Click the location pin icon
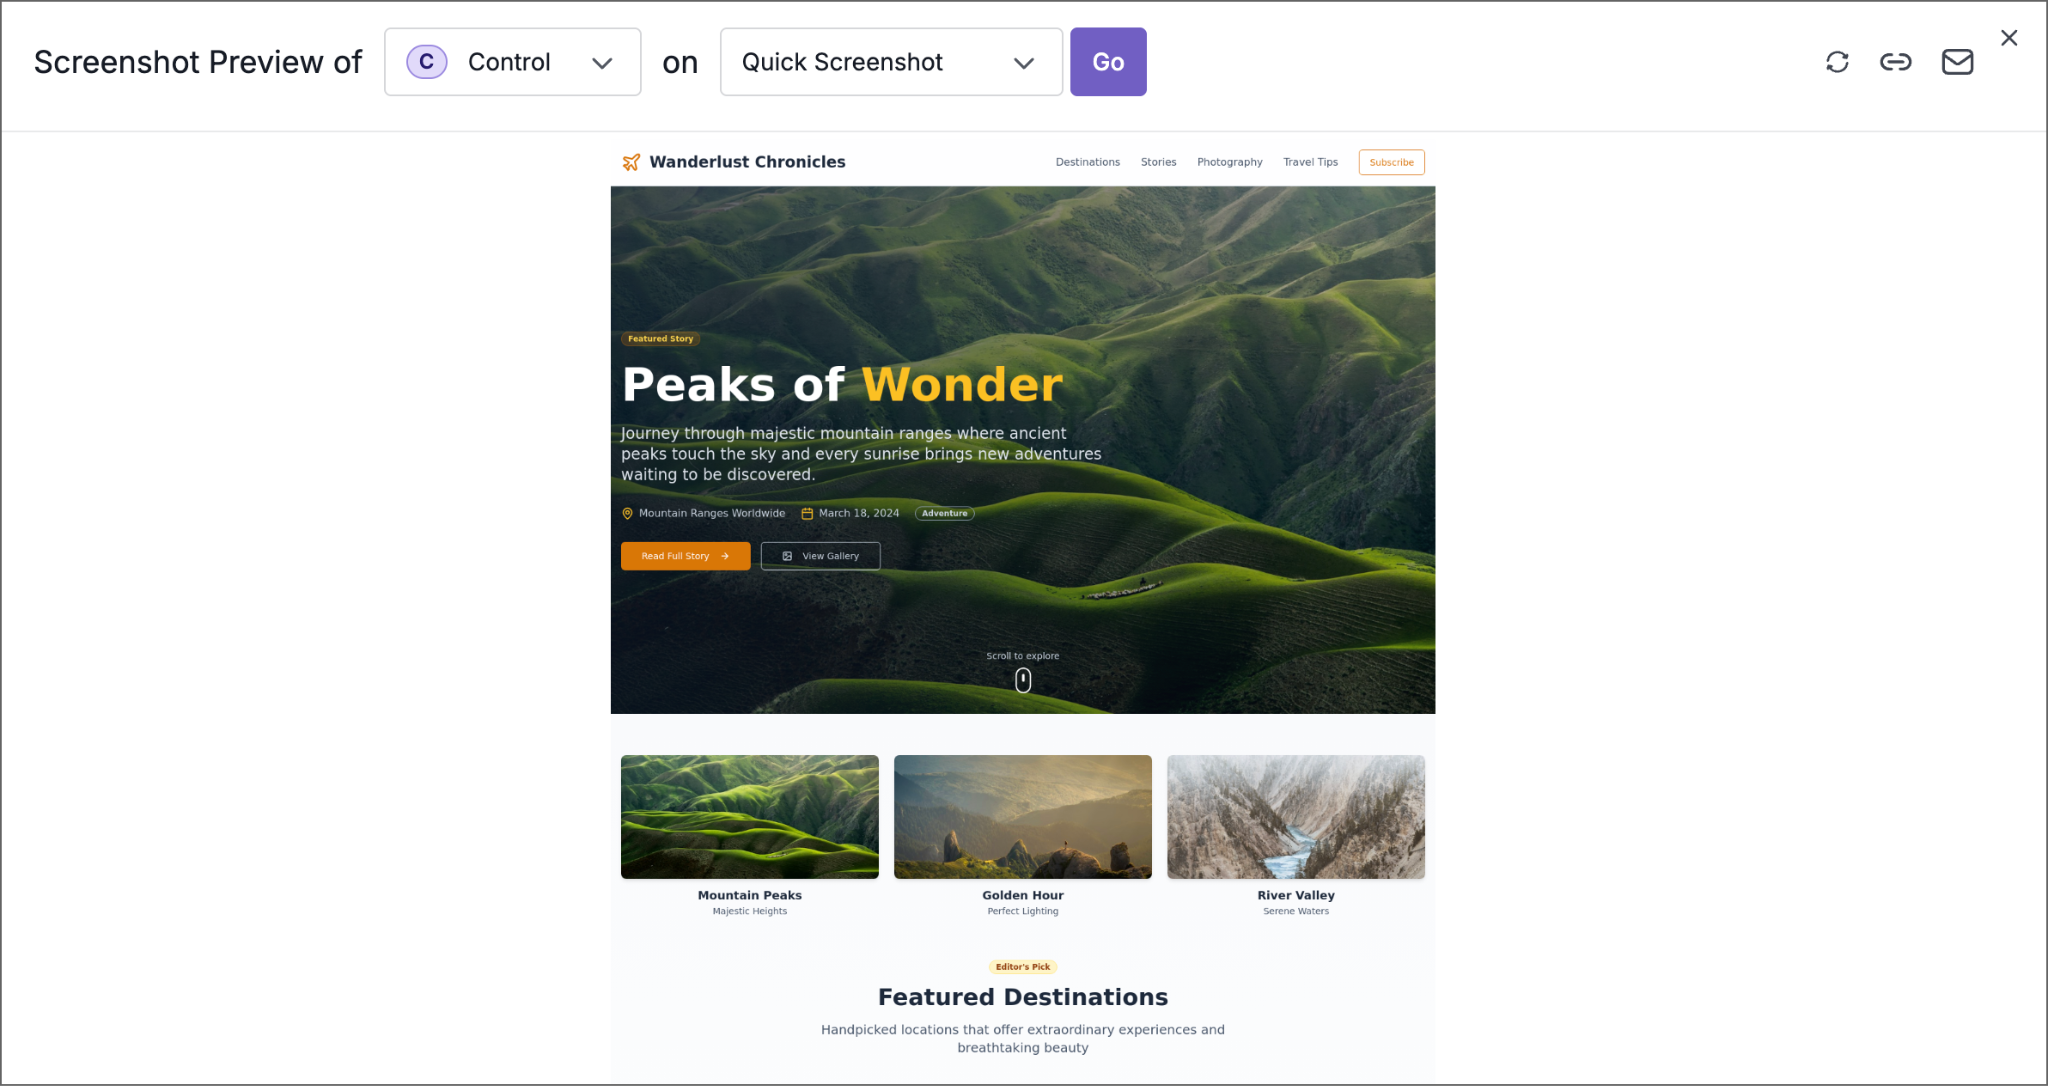The height and width of the screenshot is (1086, 2048). 628,514
